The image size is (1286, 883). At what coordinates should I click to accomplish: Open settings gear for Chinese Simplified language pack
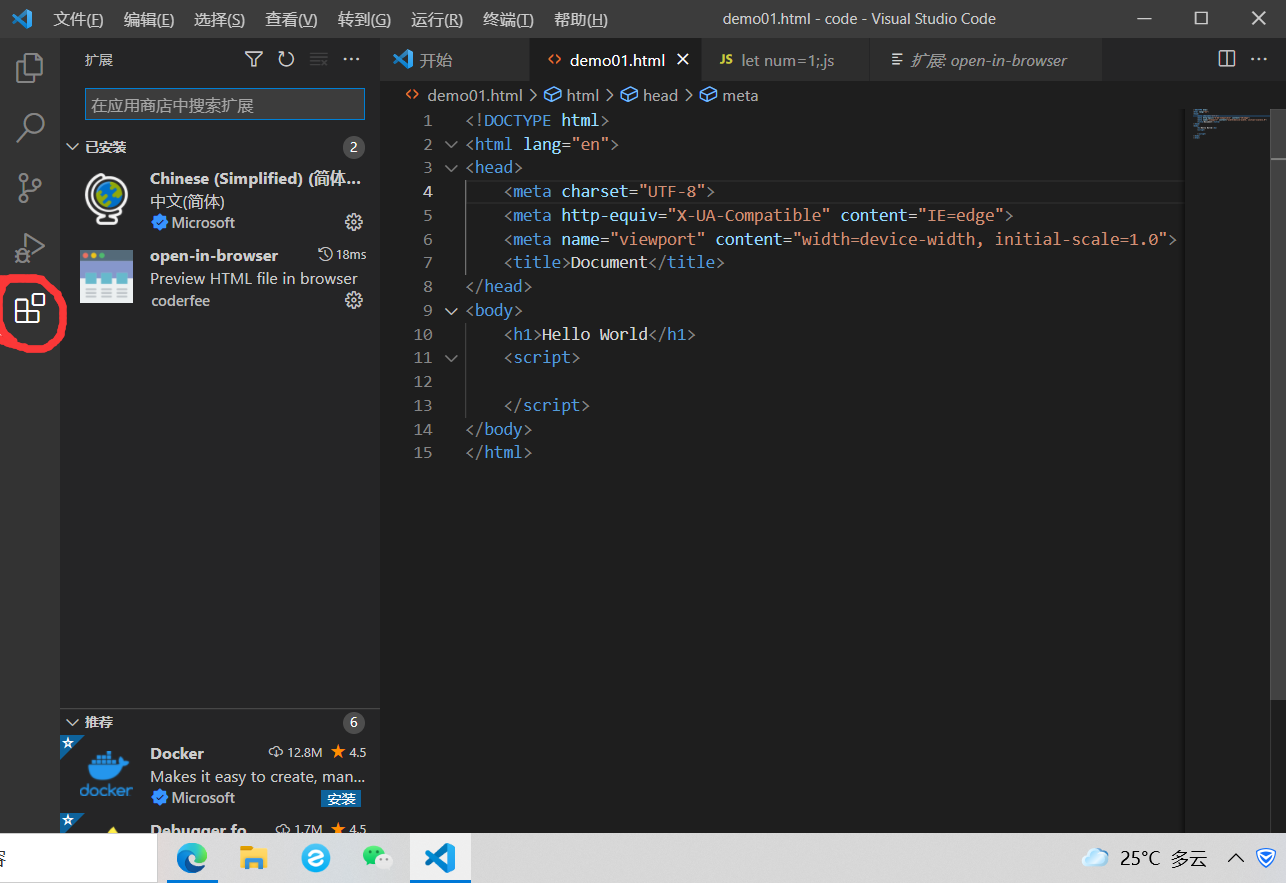point(353,222)
